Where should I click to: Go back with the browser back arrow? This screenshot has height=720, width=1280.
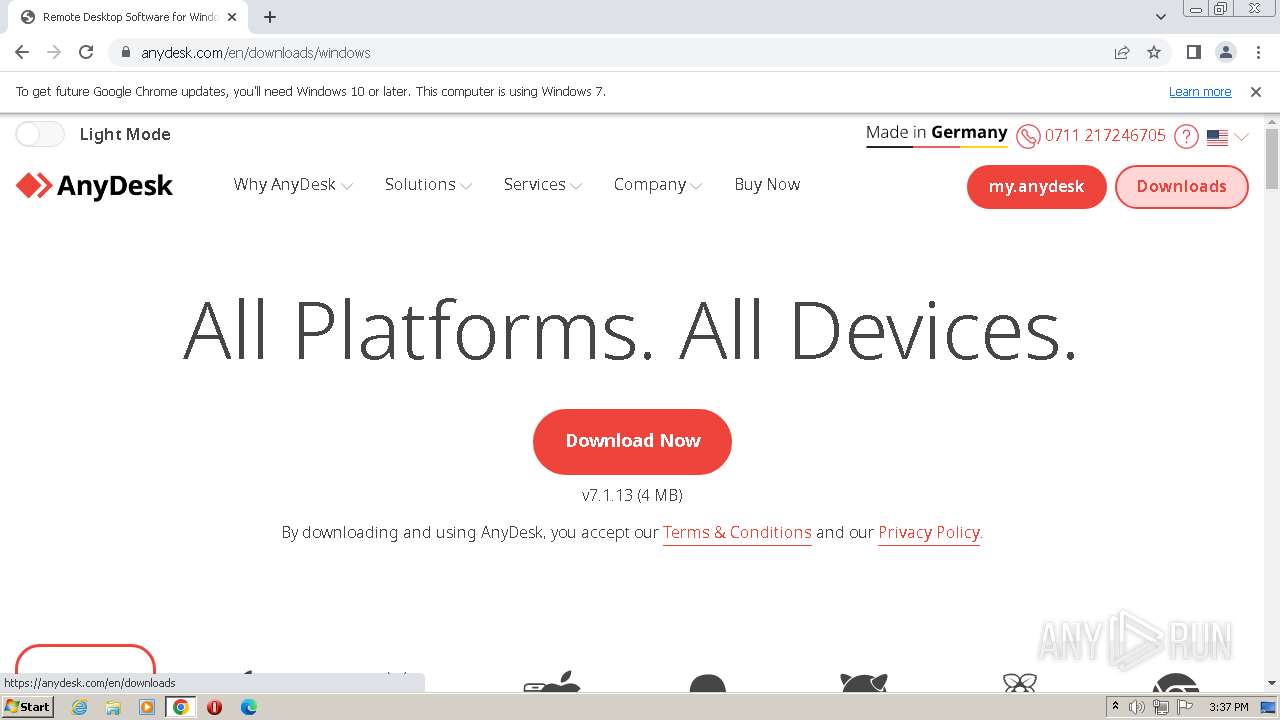pyautogui.click(x=22, y=52)
